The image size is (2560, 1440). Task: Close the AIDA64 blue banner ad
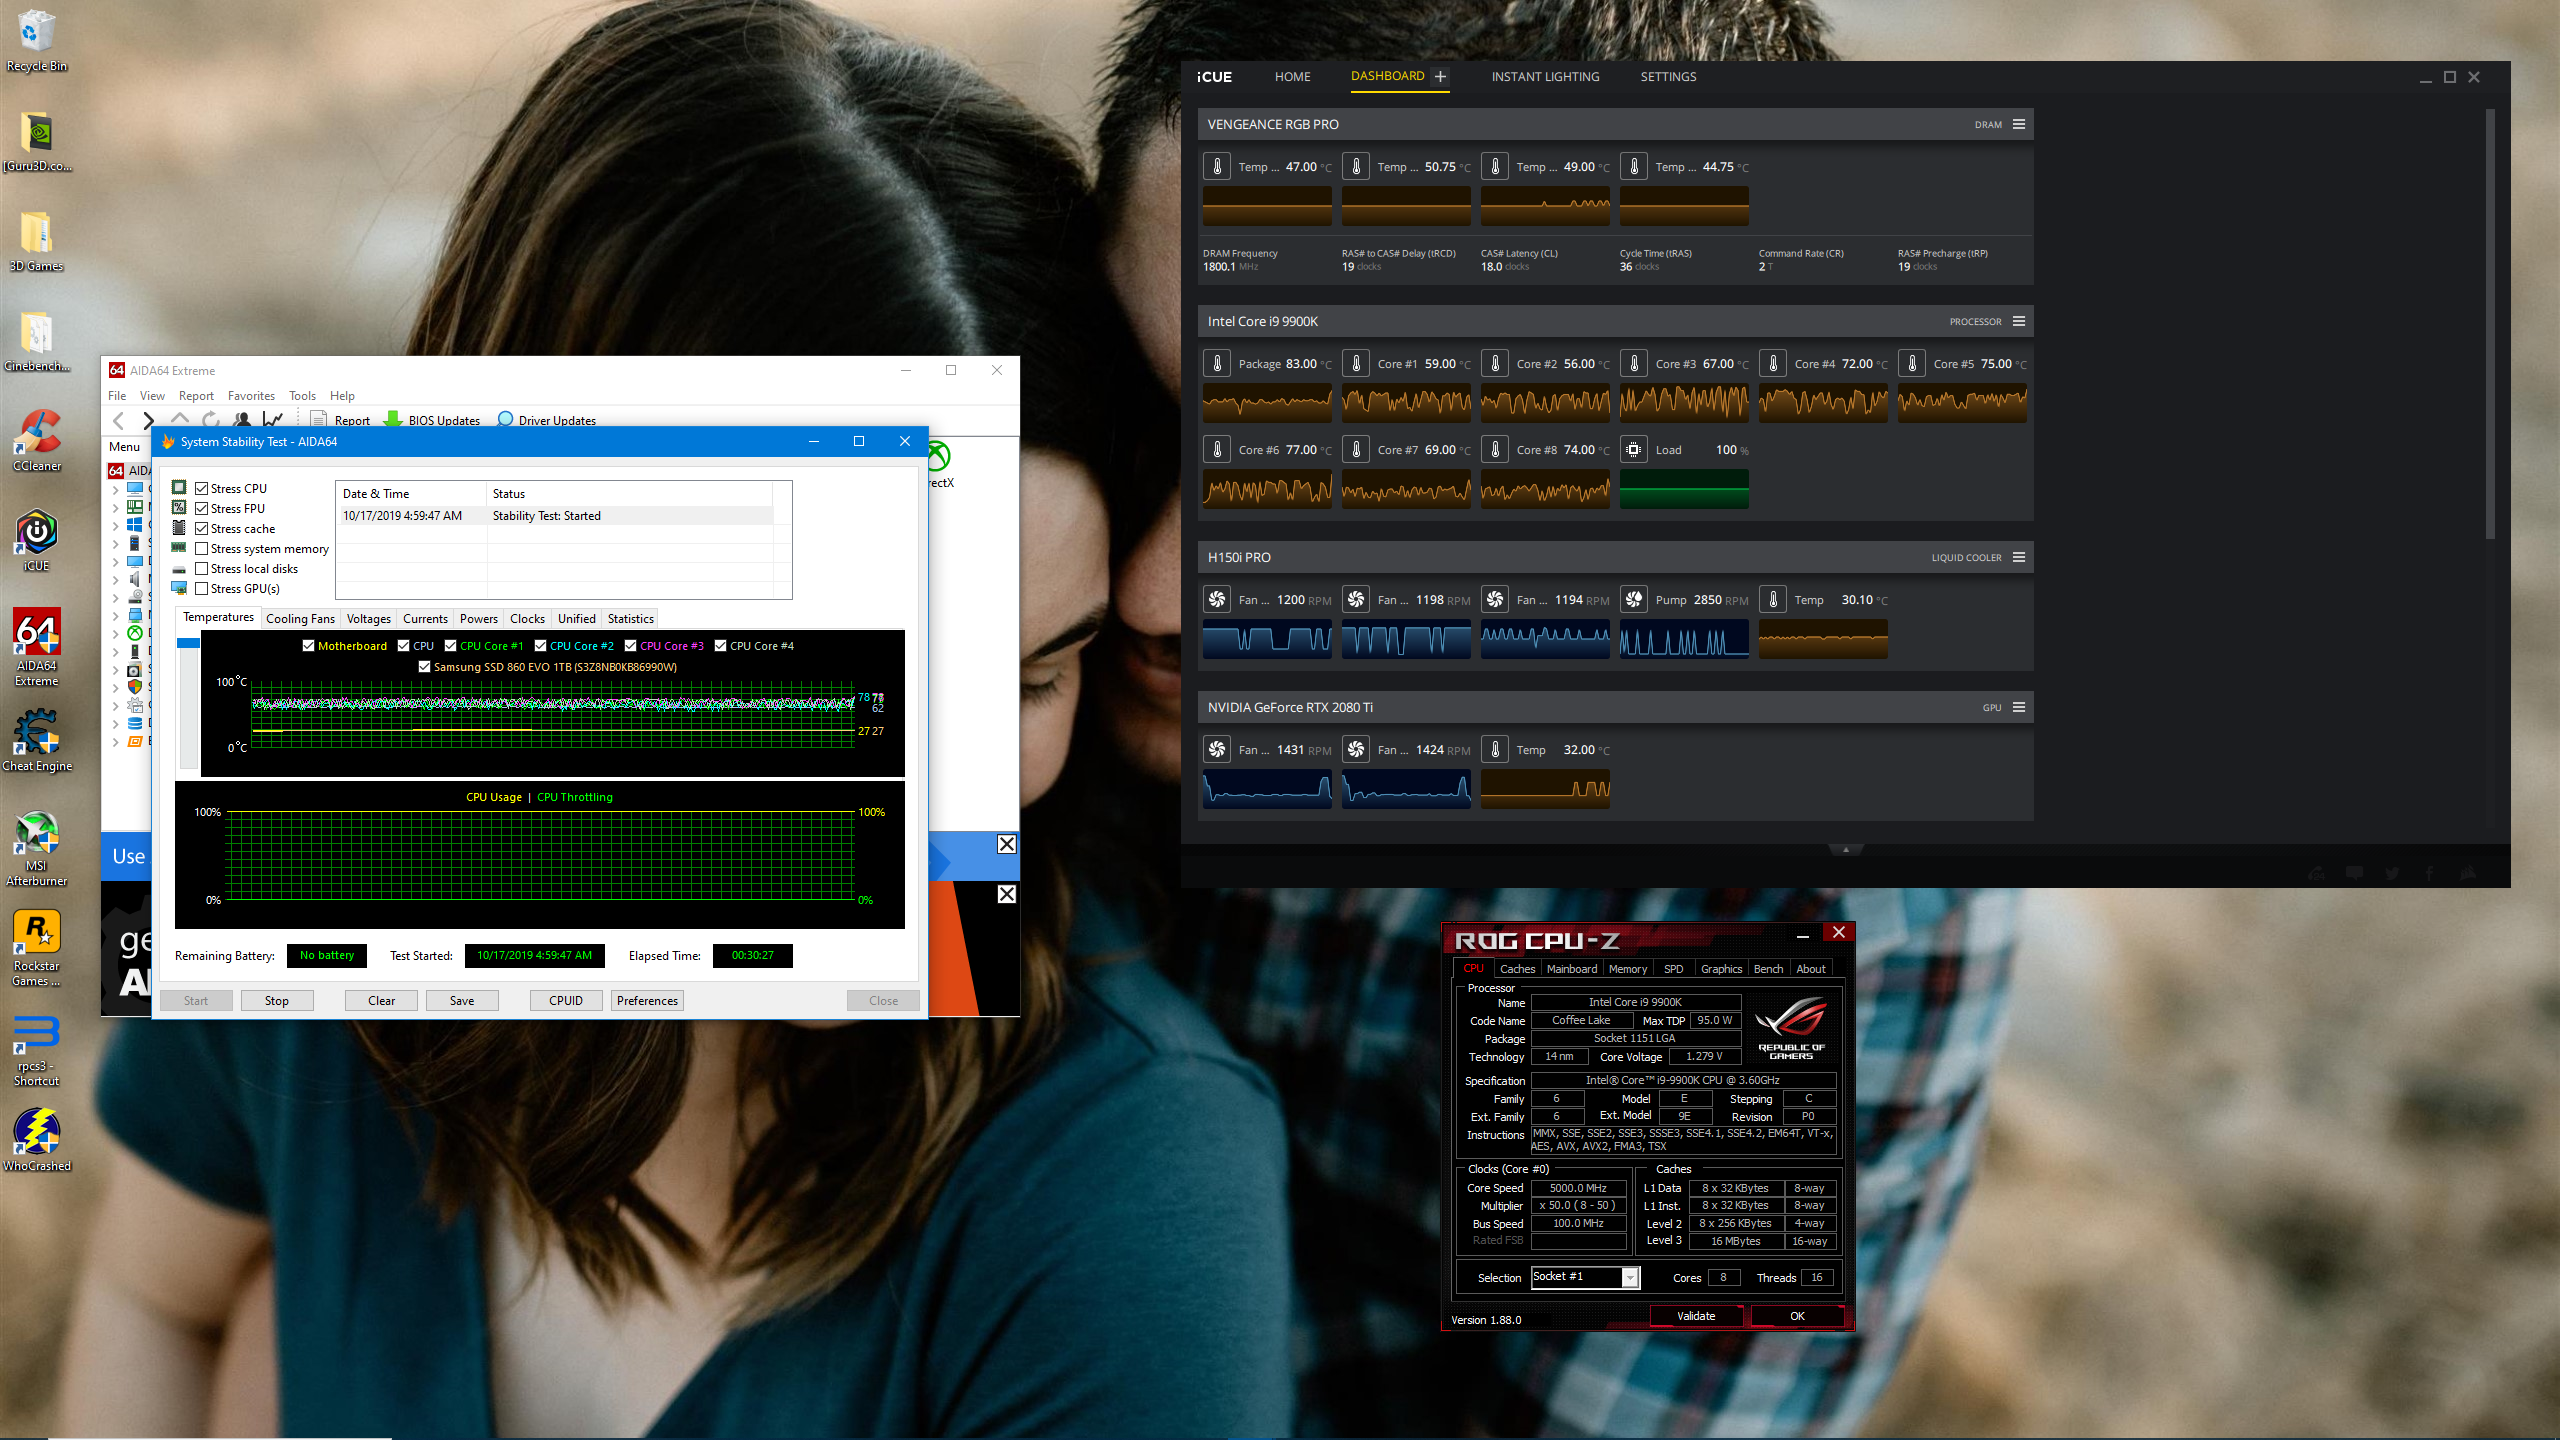[x=1007, y=844]
